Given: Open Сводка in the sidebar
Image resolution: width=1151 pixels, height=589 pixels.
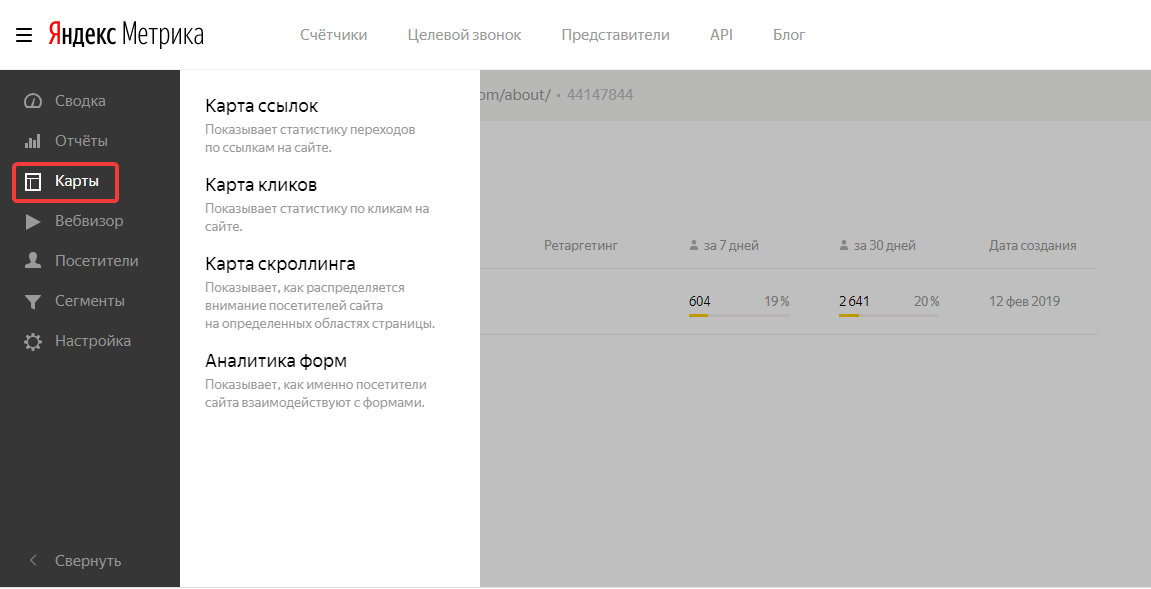Looking at the screenshot, I should (x=80, y=101).
